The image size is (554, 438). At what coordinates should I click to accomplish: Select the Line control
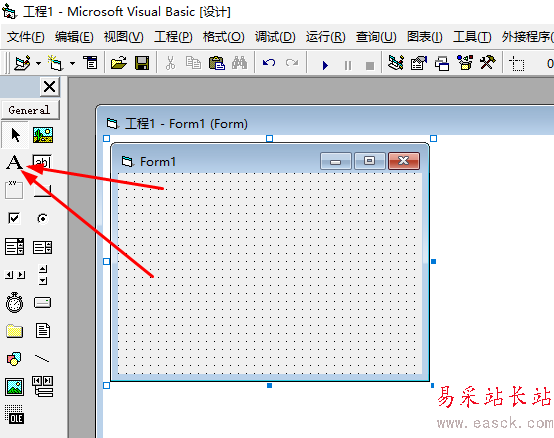click(42, 359)
